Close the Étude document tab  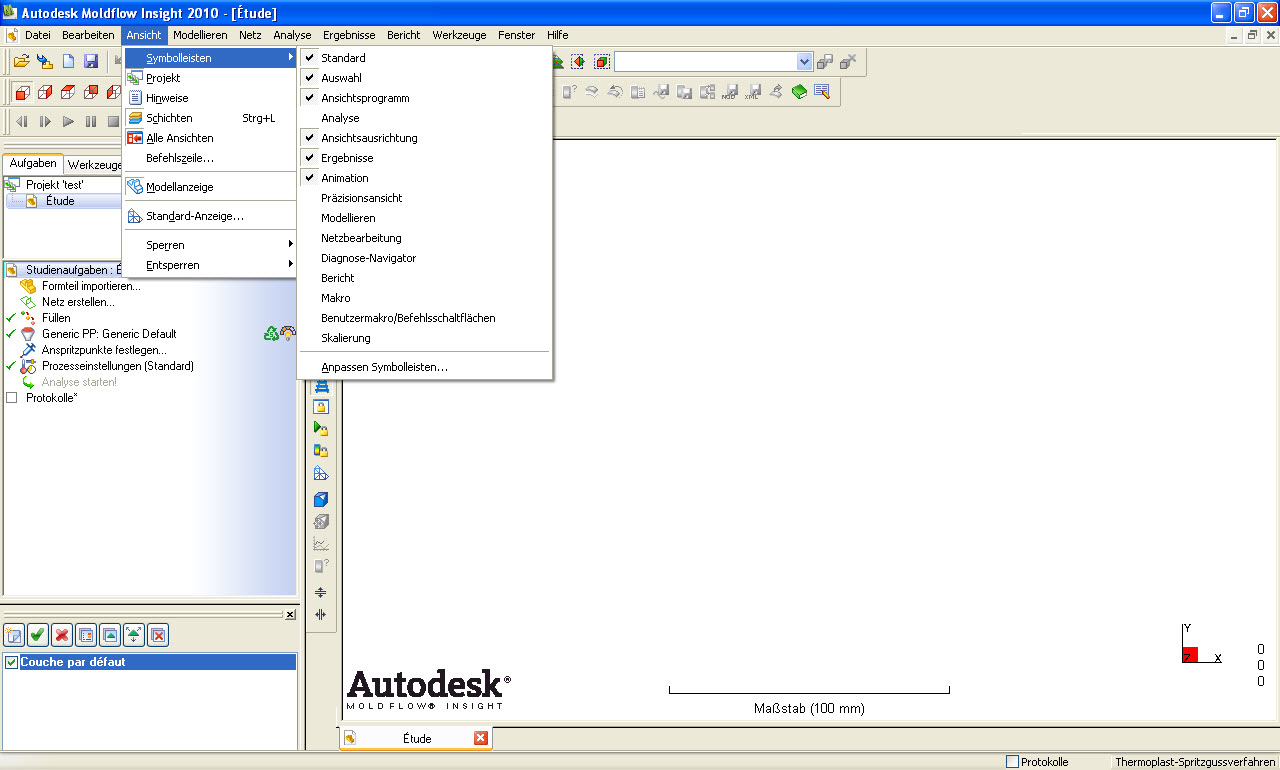[480, 738]
